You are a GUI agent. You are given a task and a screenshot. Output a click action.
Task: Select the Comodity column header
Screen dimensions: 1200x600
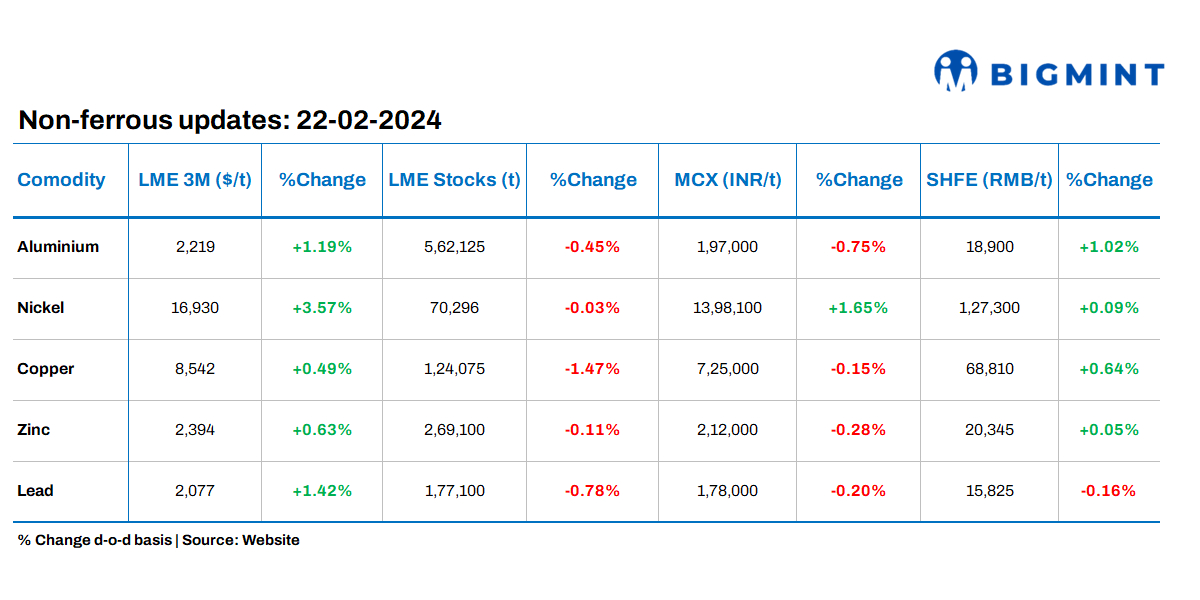click(61, 180)
